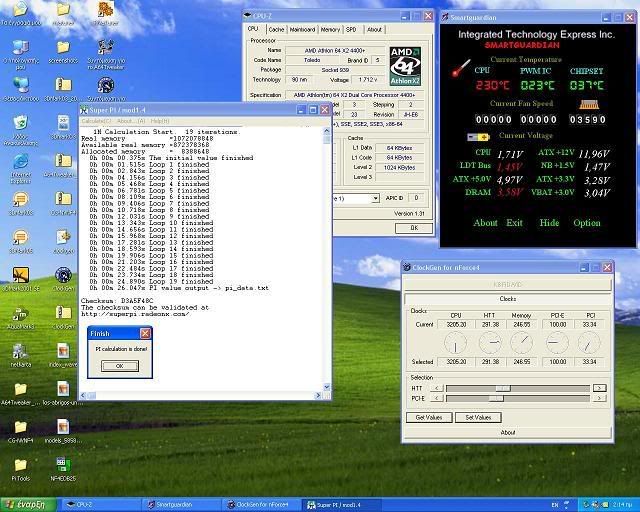Click OK in the CPU-Z window
Image resolution: width=640 pixels, height=512 pixels.
click(414, 228)
